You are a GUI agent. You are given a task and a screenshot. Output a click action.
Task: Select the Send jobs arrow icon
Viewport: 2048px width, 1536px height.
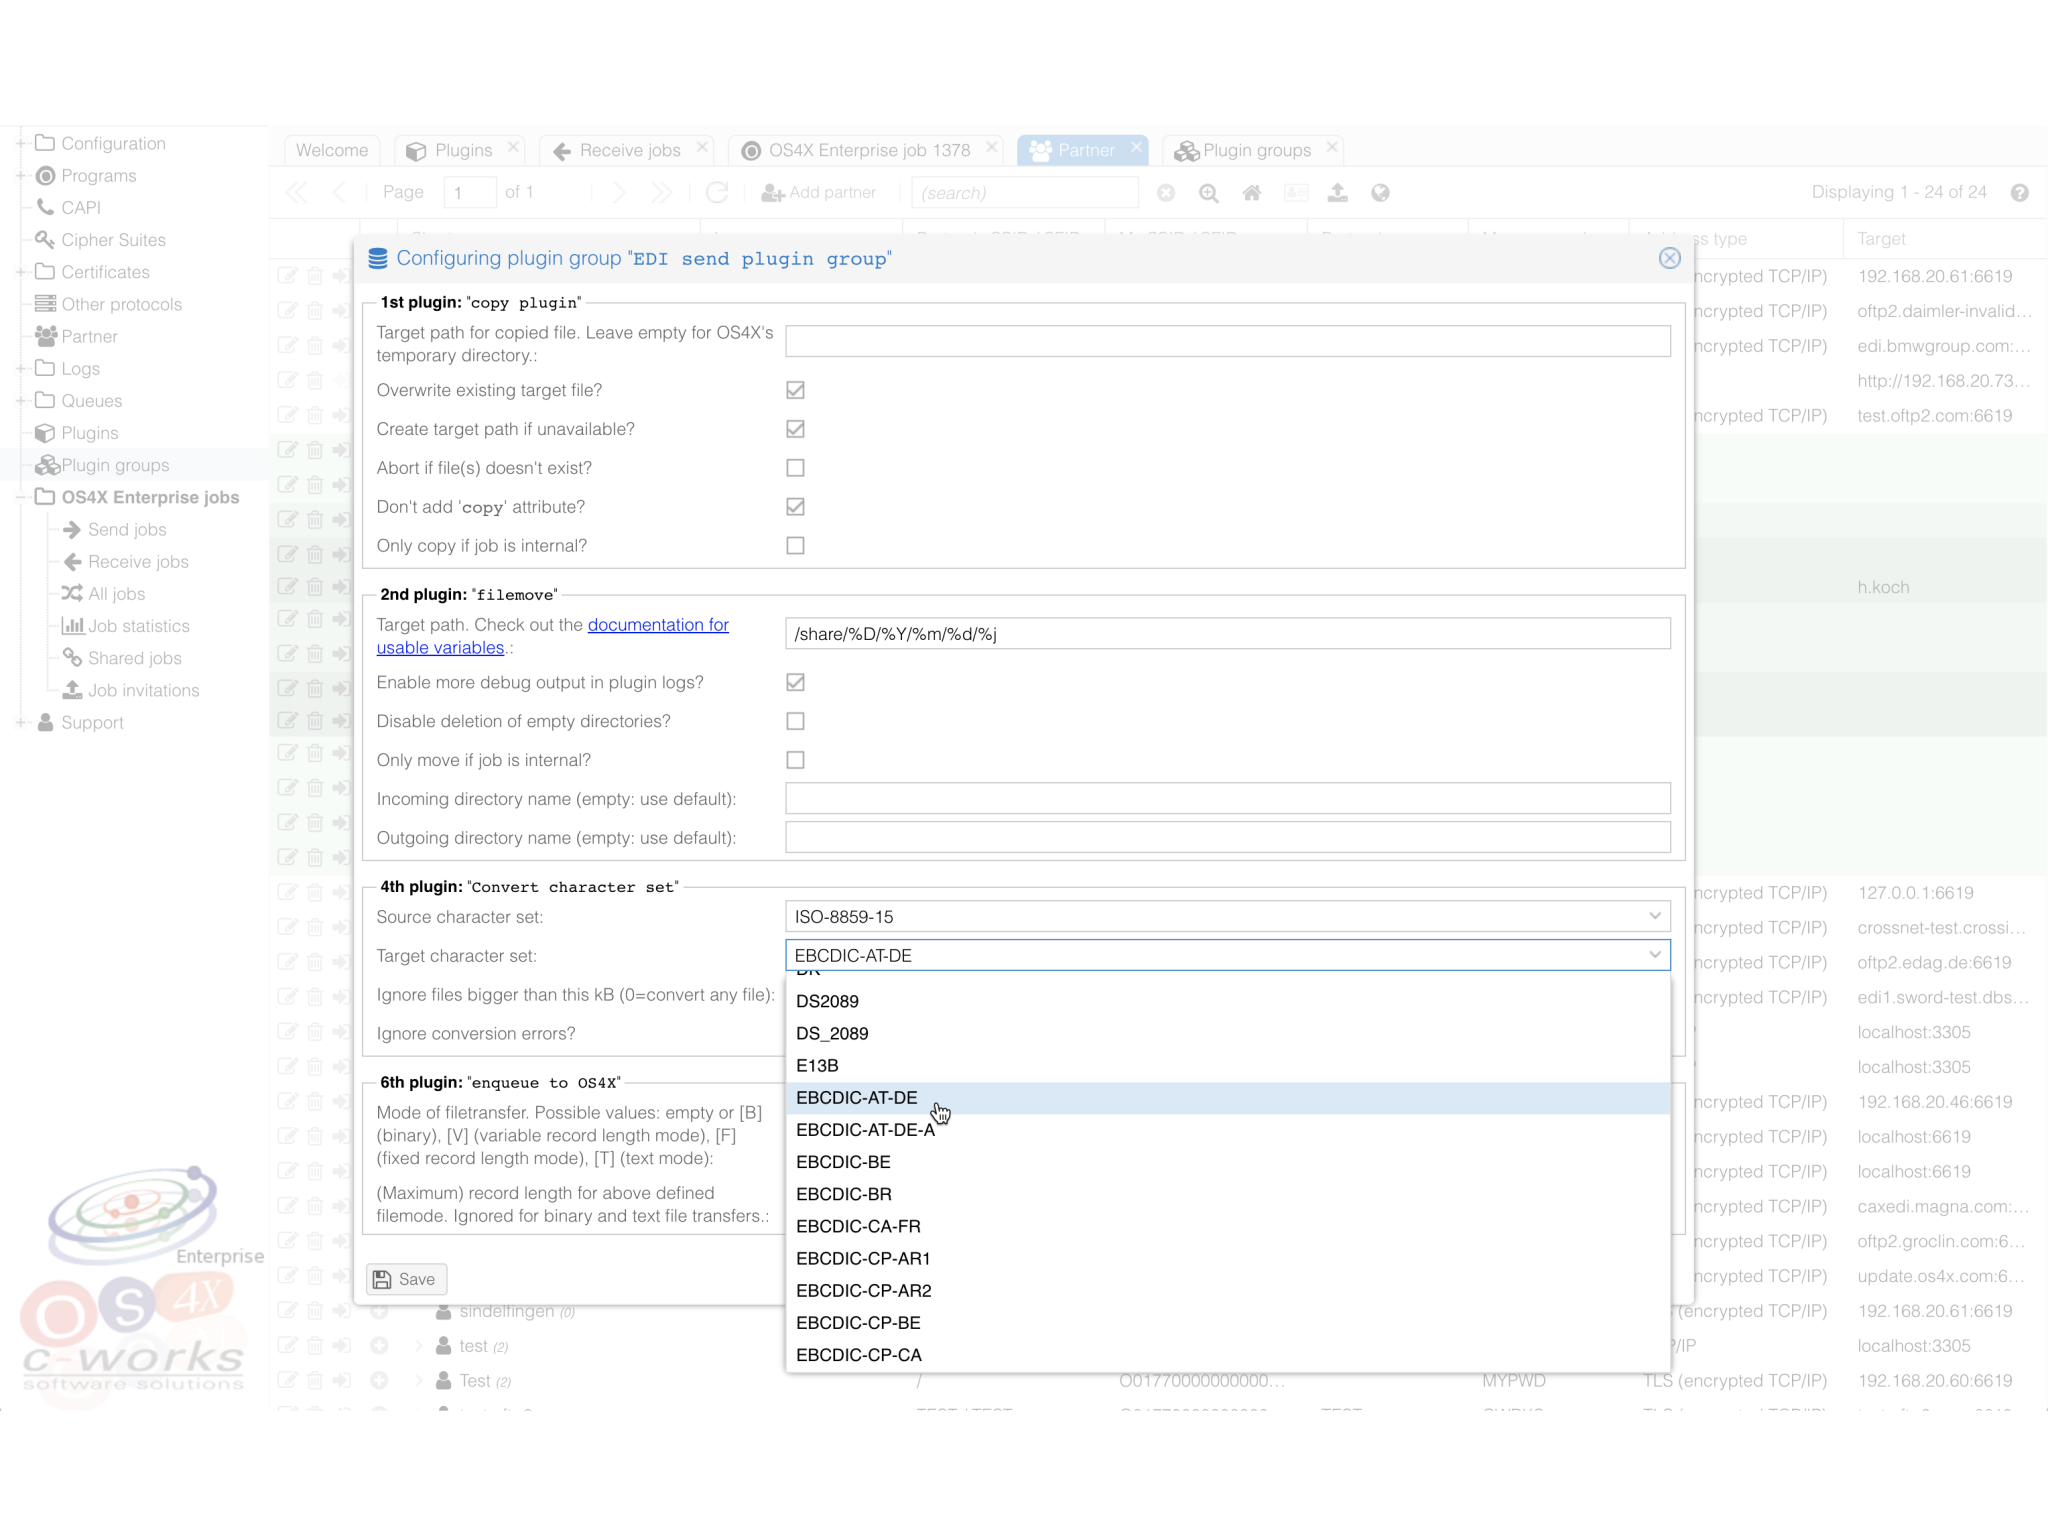pos(72,529)
